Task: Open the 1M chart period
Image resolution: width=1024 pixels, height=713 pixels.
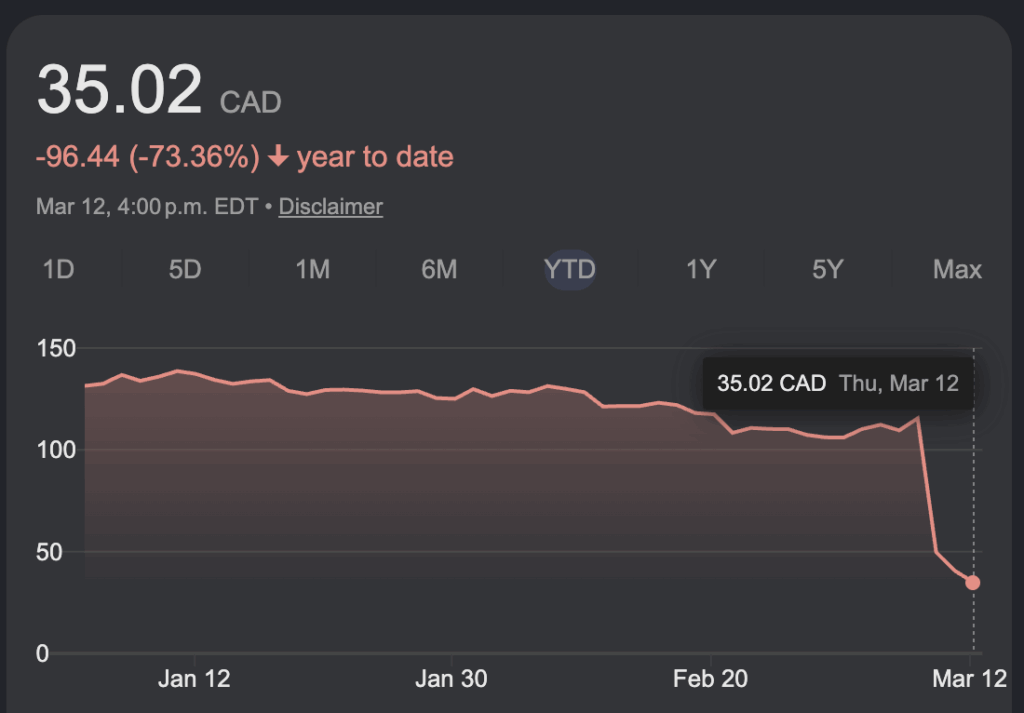Action: 314,269
